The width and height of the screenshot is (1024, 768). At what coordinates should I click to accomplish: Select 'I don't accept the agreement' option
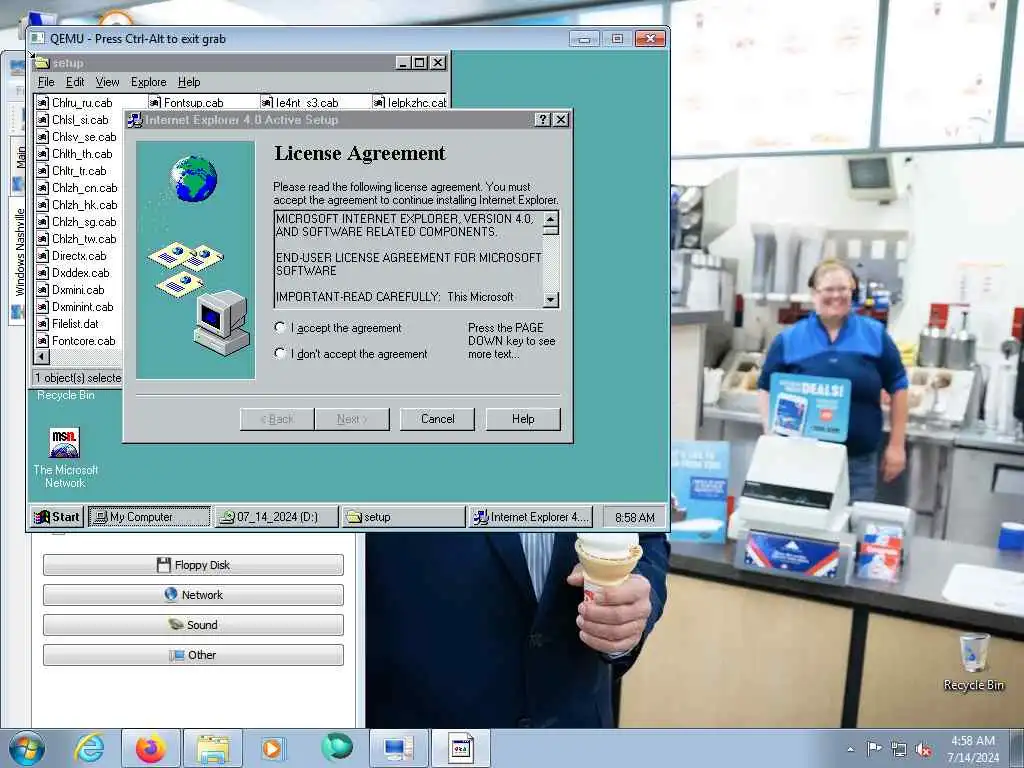280,353
